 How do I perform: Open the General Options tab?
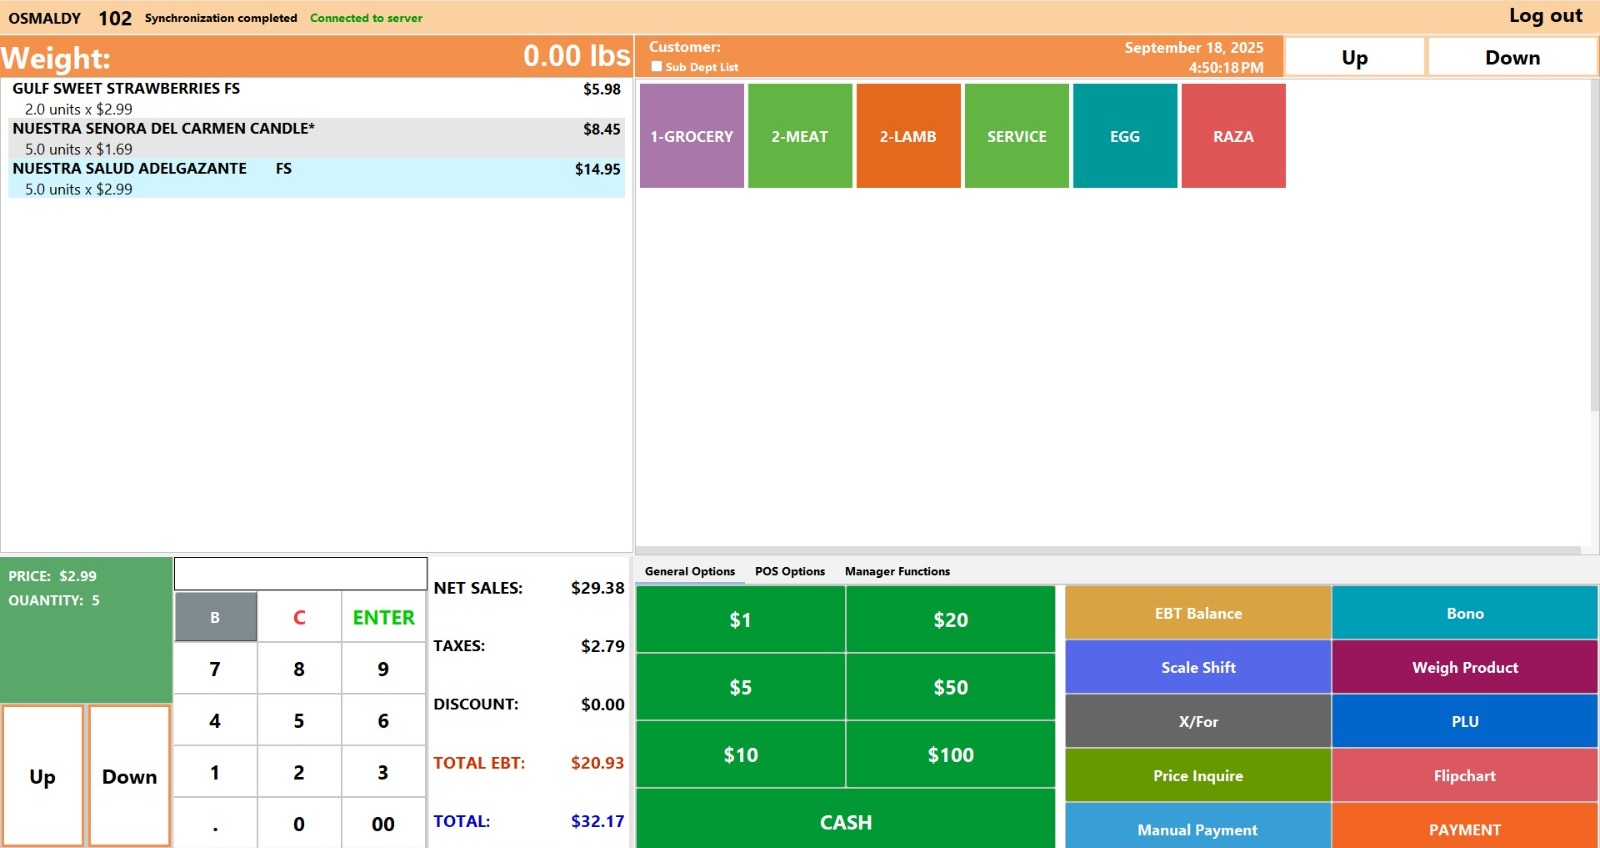tap(690, 571)
